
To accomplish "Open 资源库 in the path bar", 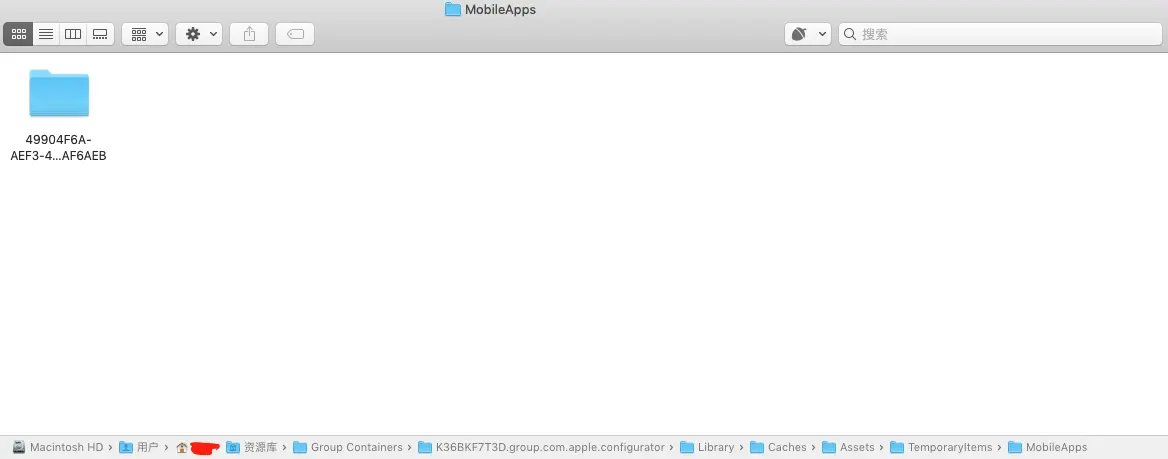I will pos(252,447).
